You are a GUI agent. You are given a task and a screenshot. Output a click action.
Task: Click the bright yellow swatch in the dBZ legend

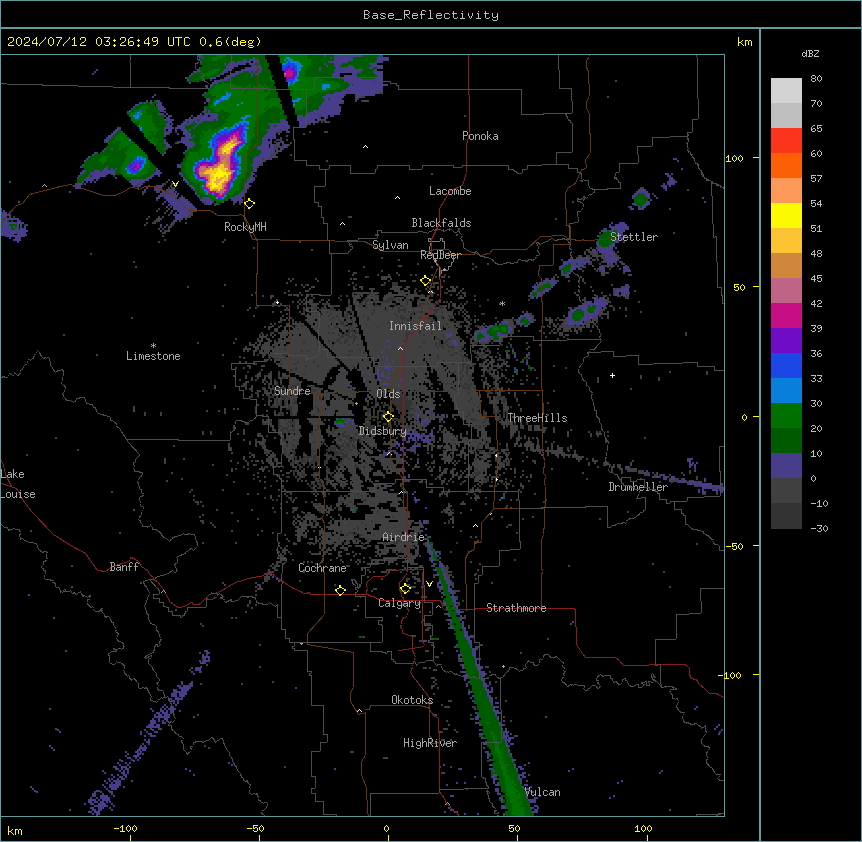click(x=786, y=215)
